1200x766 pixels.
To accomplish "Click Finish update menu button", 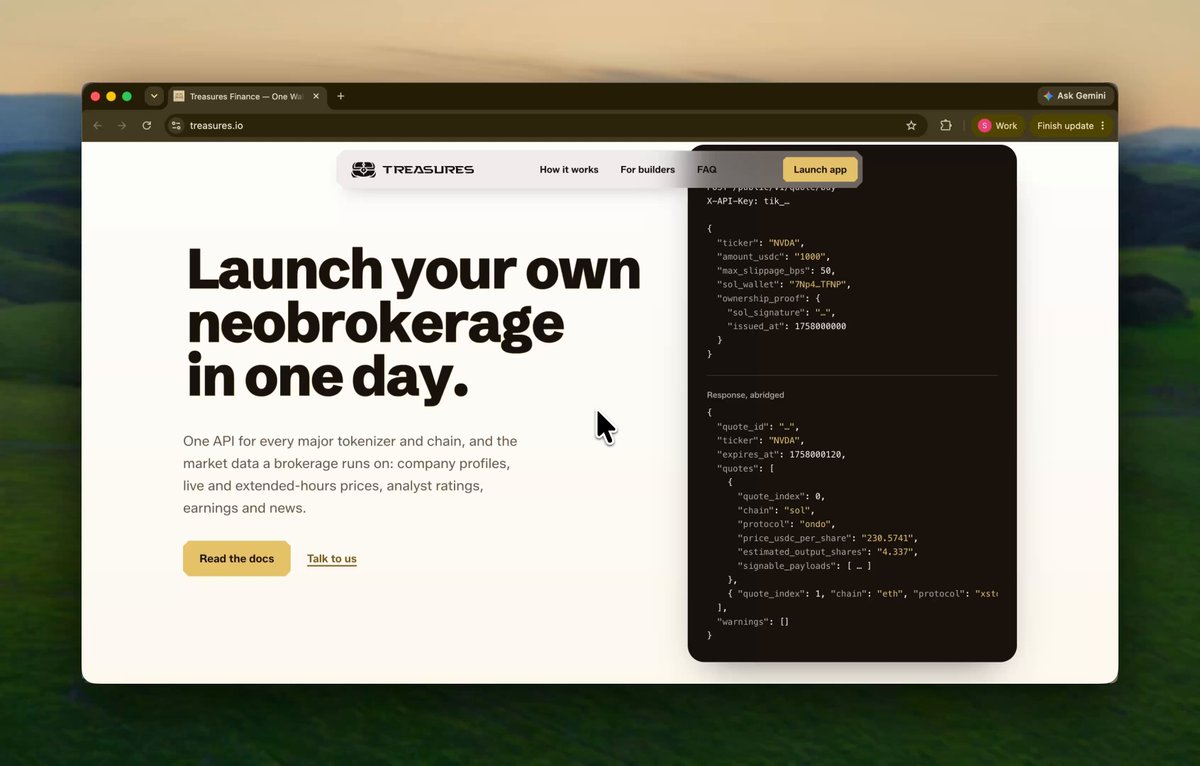I will pyautogui.click(x=1071, y=126).
